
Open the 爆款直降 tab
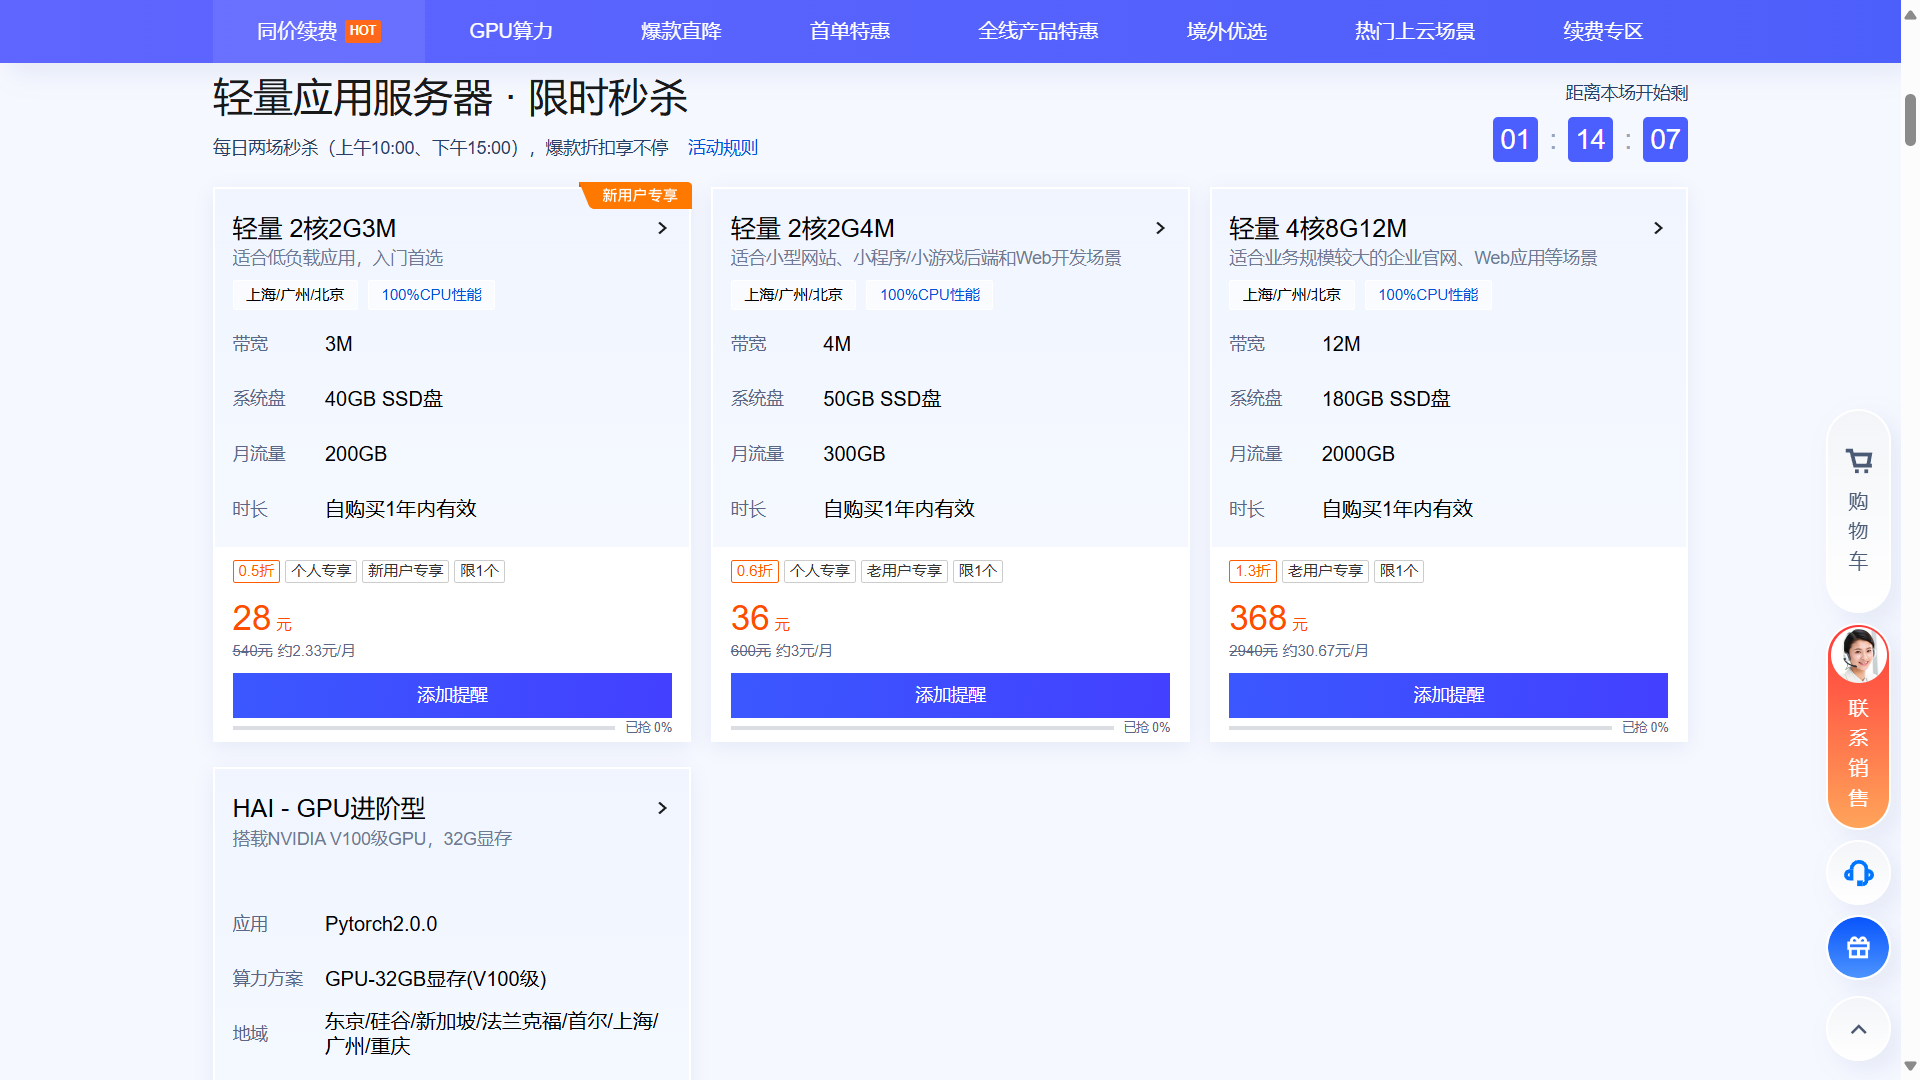pyautogui.click(x=680, y=31)
